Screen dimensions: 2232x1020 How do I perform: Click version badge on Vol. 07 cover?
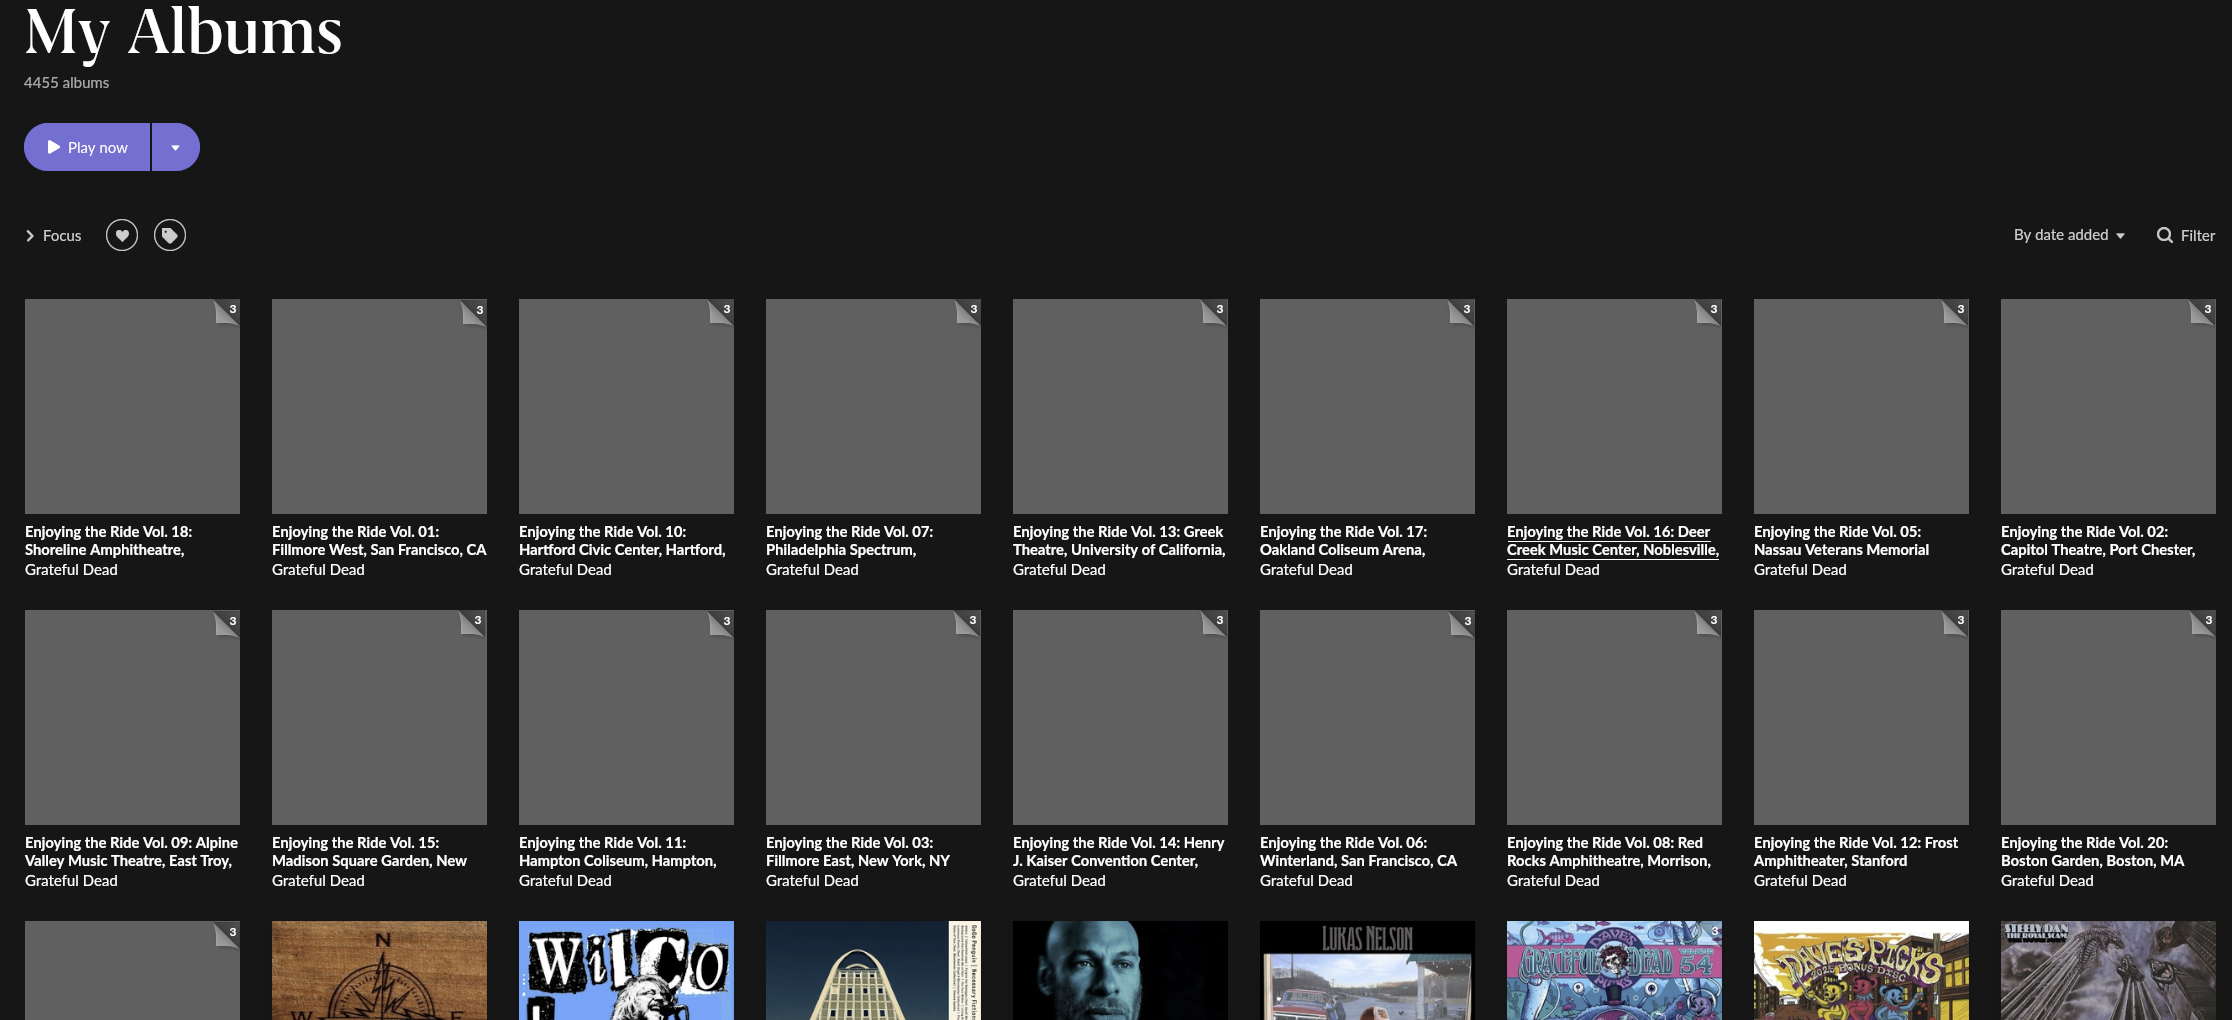pyautogui.click(x=969, y=311)
